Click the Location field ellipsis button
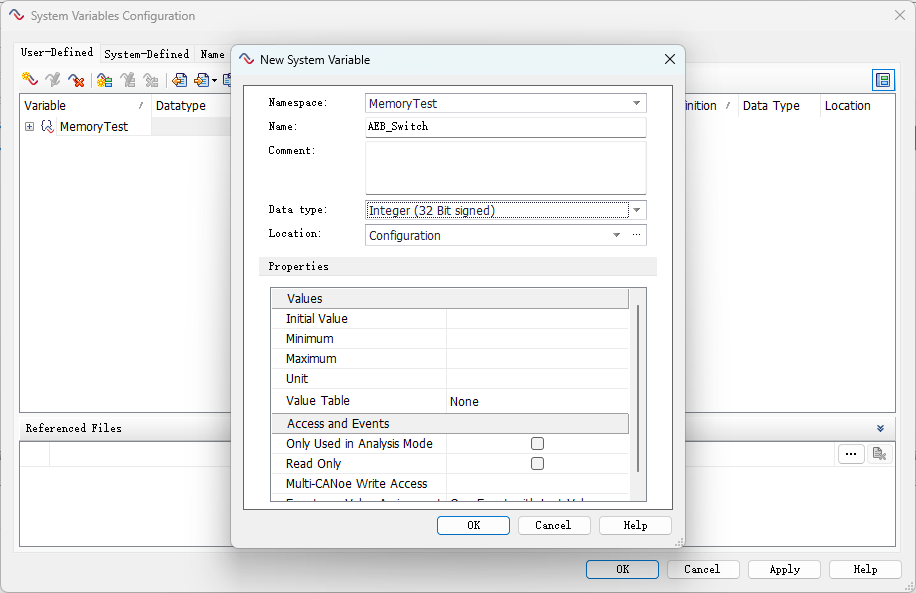Screen dimensions: 916x593 tap(636, 235)
